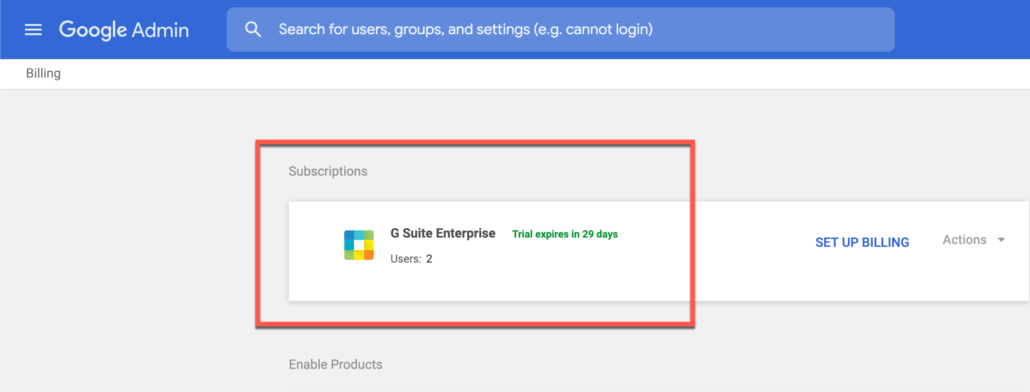Open the Google Admin home logo
Image resolution: width=1030 pixels, height=392 pixels.
[x=124, y=30]
